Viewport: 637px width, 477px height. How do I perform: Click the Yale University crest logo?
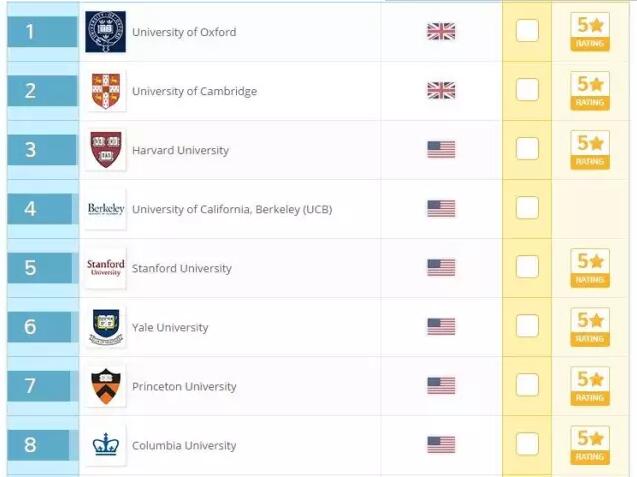(105, 327)
